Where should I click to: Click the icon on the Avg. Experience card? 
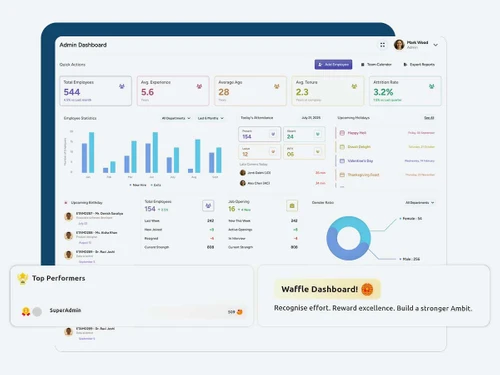(x=199, y=86)
